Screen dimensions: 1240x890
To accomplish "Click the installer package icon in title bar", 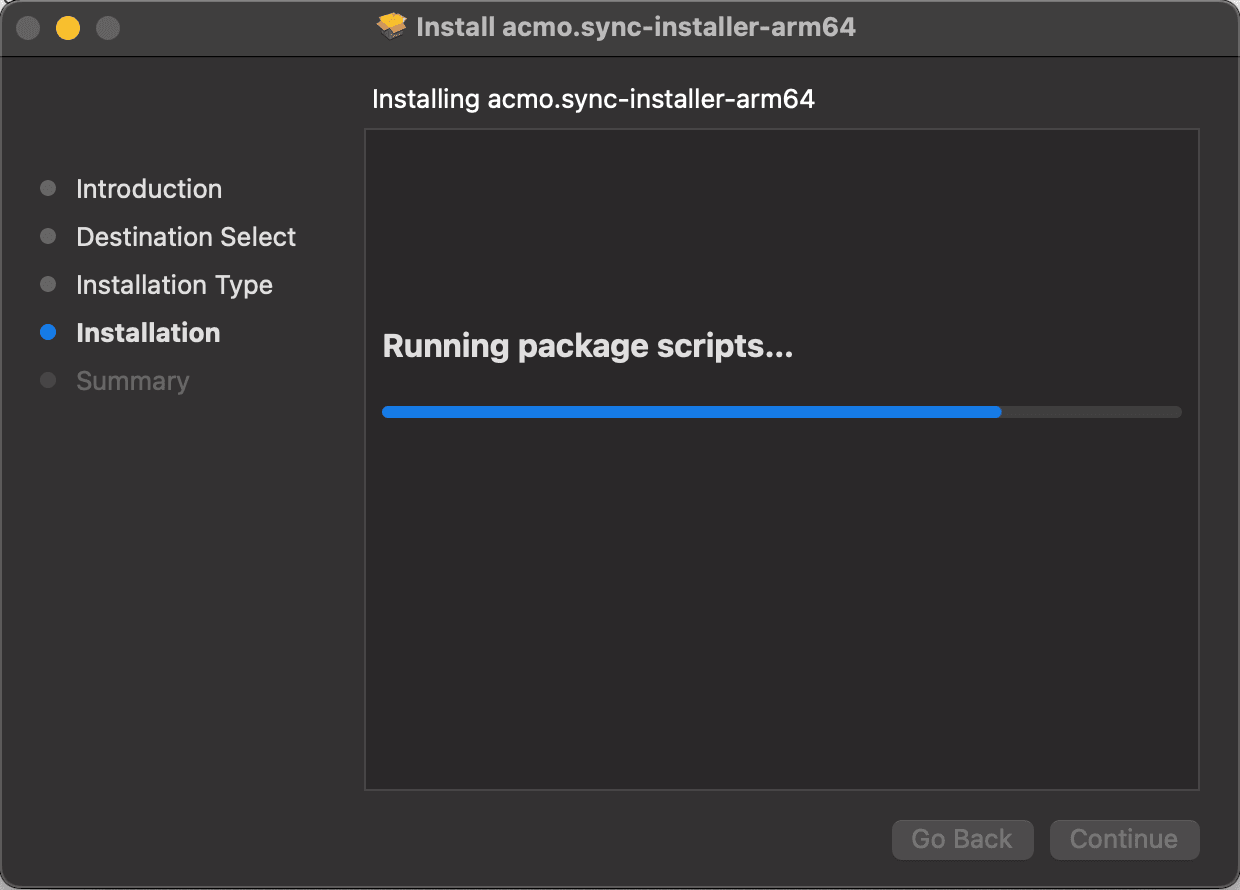I will pyautogui.click(x=391, y=27).
